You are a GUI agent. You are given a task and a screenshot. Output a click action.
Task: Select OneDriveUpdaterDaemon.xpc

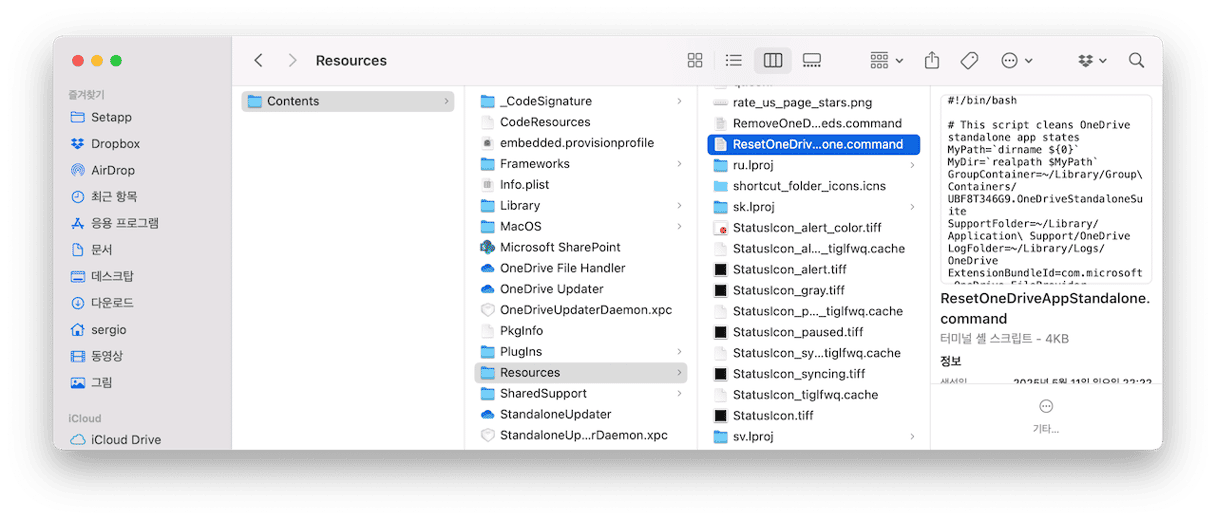580,310
